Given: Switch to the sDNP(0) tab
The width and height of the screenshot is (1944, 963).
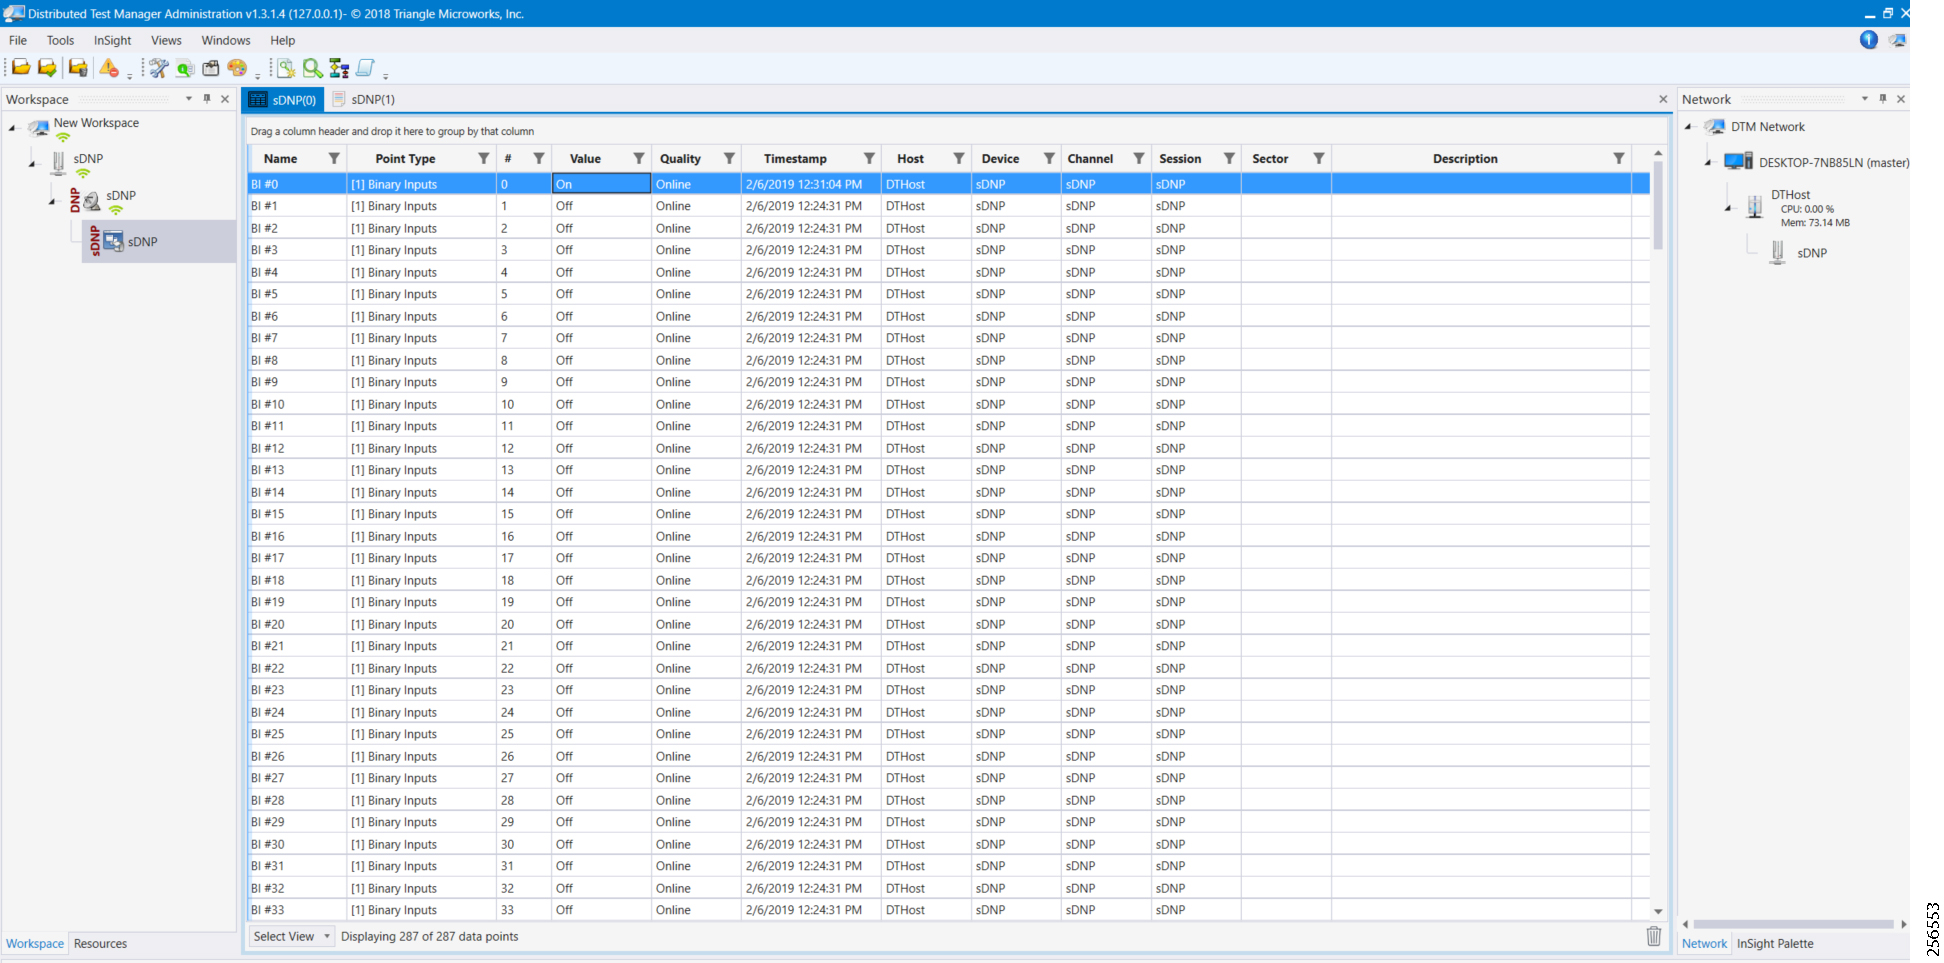Looking at the screenshot, I should [283, 99].
